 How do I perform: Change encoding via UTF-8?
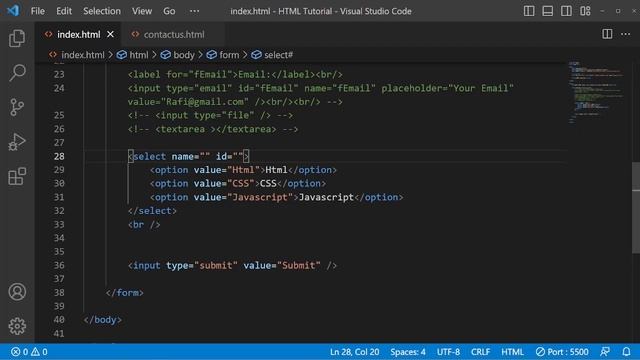(448, 352)
